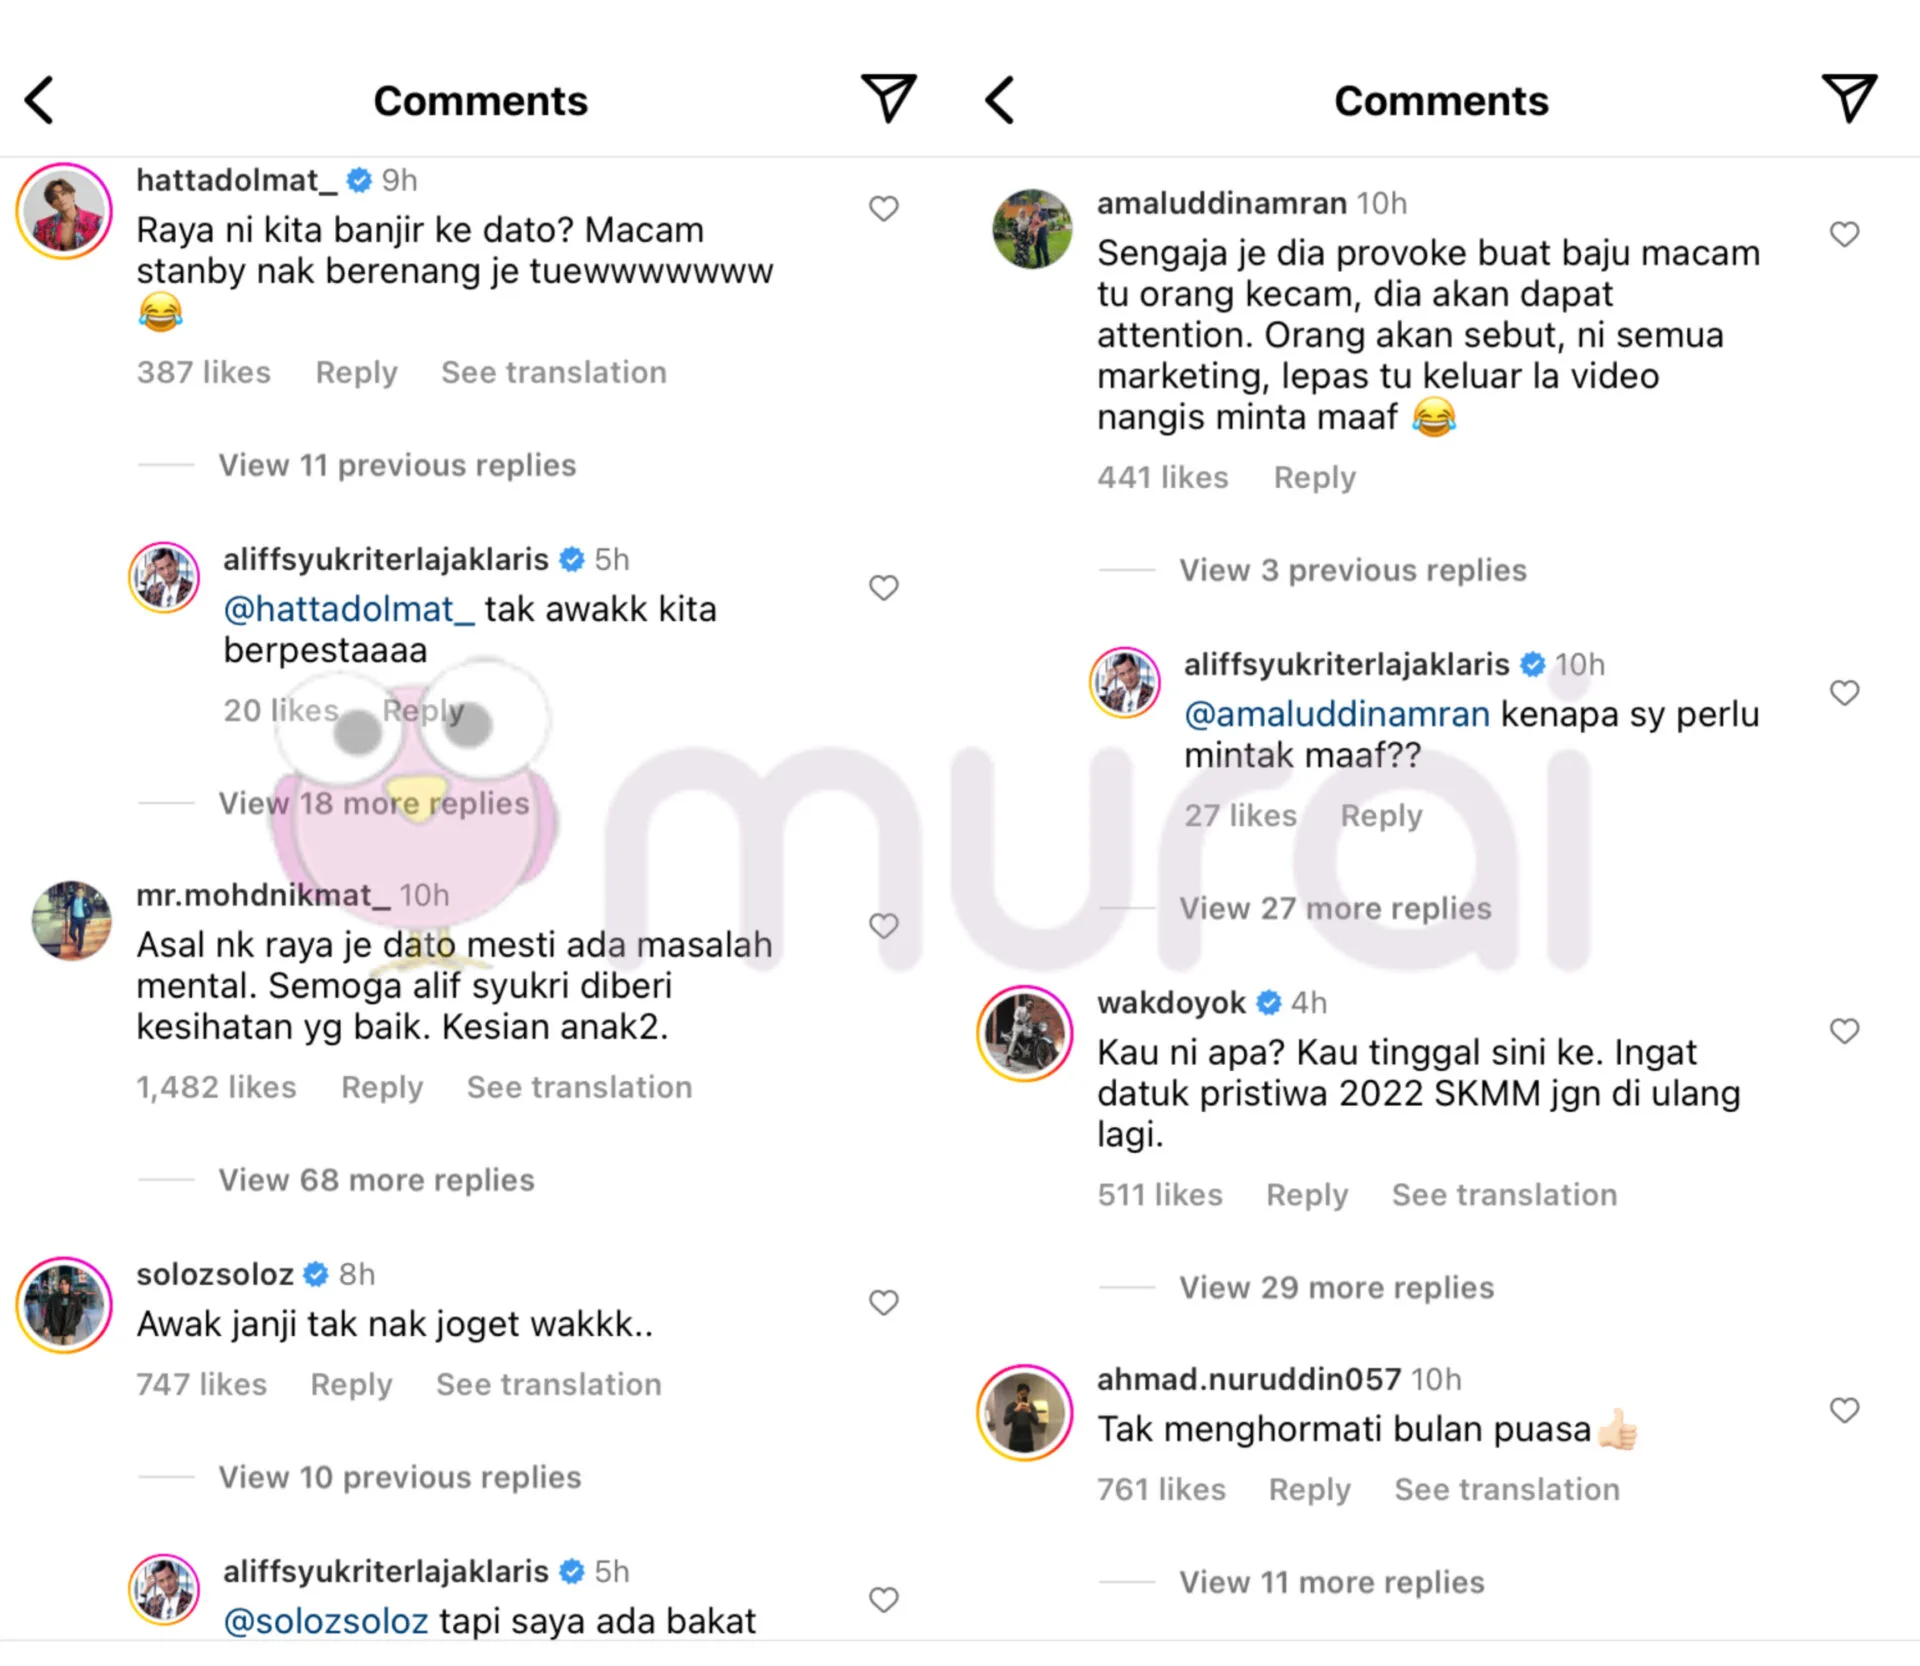Toggle like on aliffsyukri's reply to amaluddinamran

[1844, 693]
